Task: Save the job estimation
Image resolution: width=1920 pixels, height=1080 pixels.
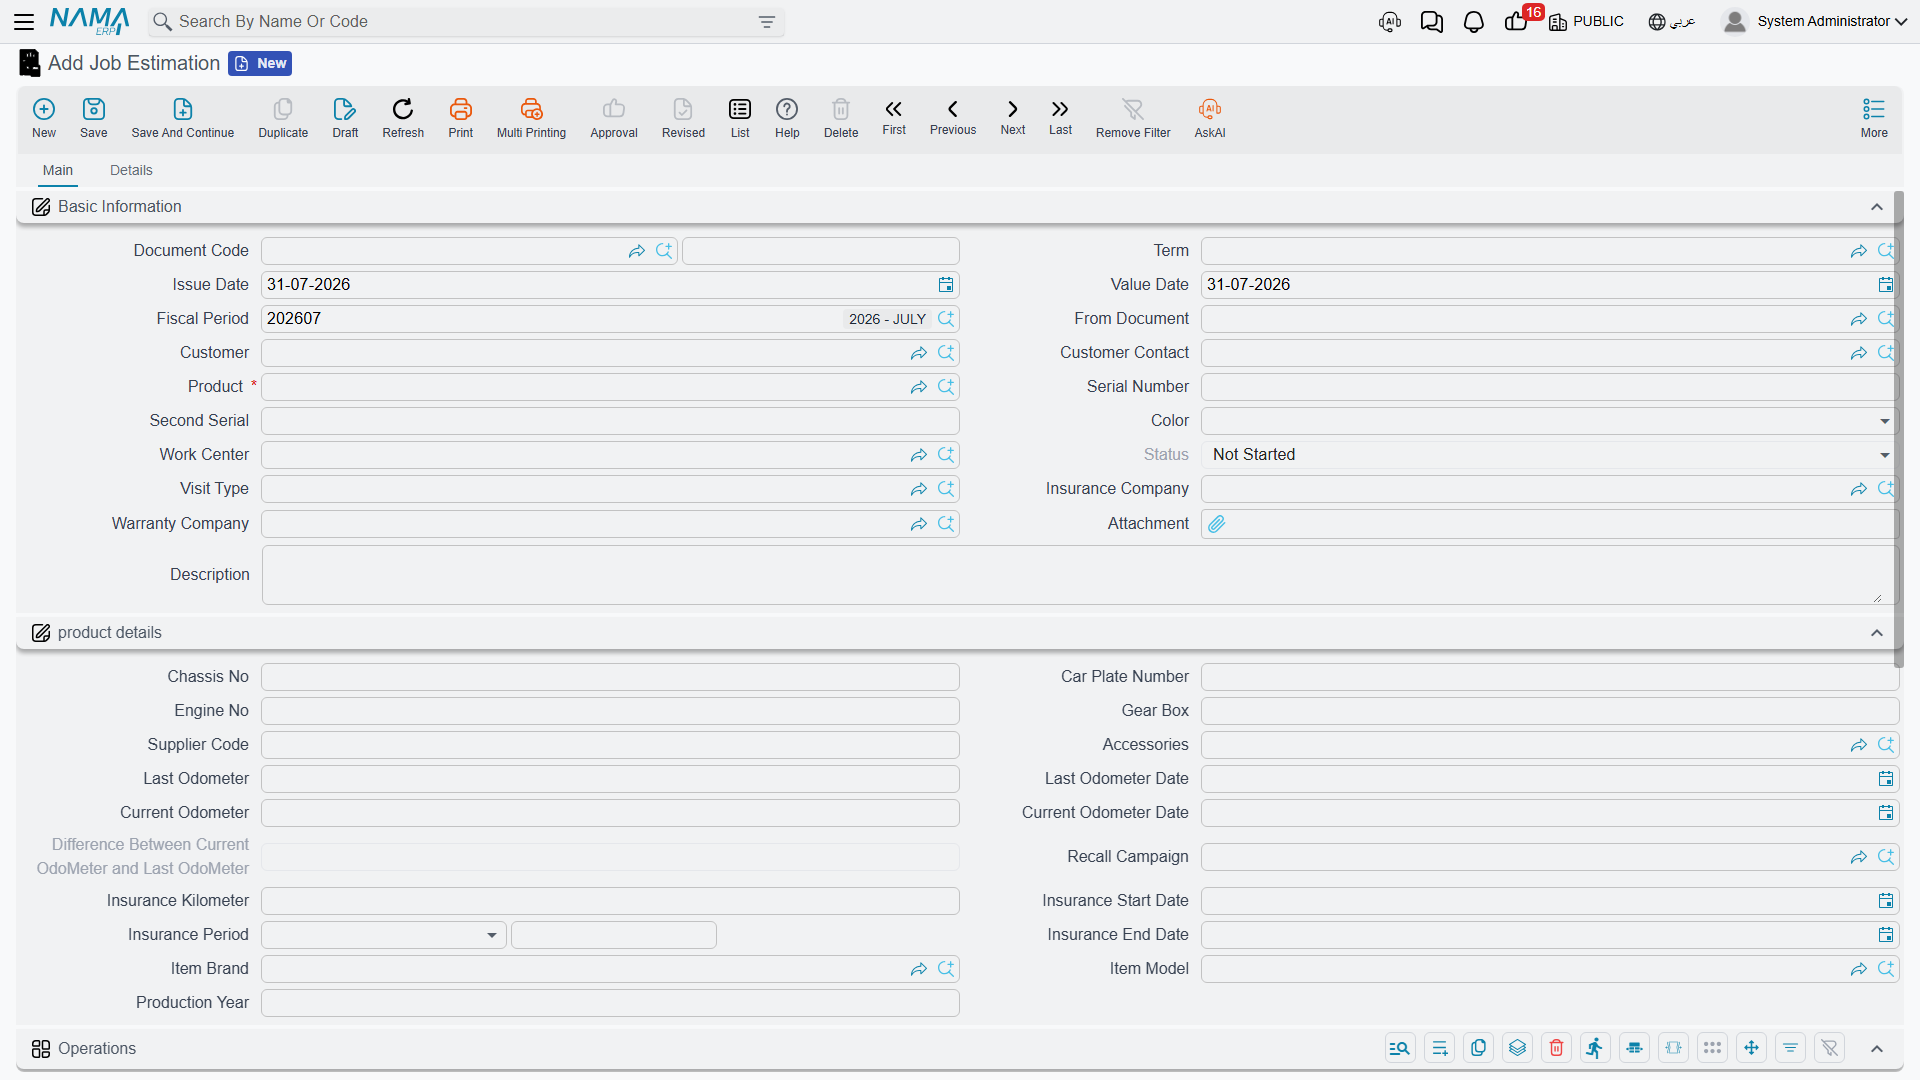Action: (94, 118)
